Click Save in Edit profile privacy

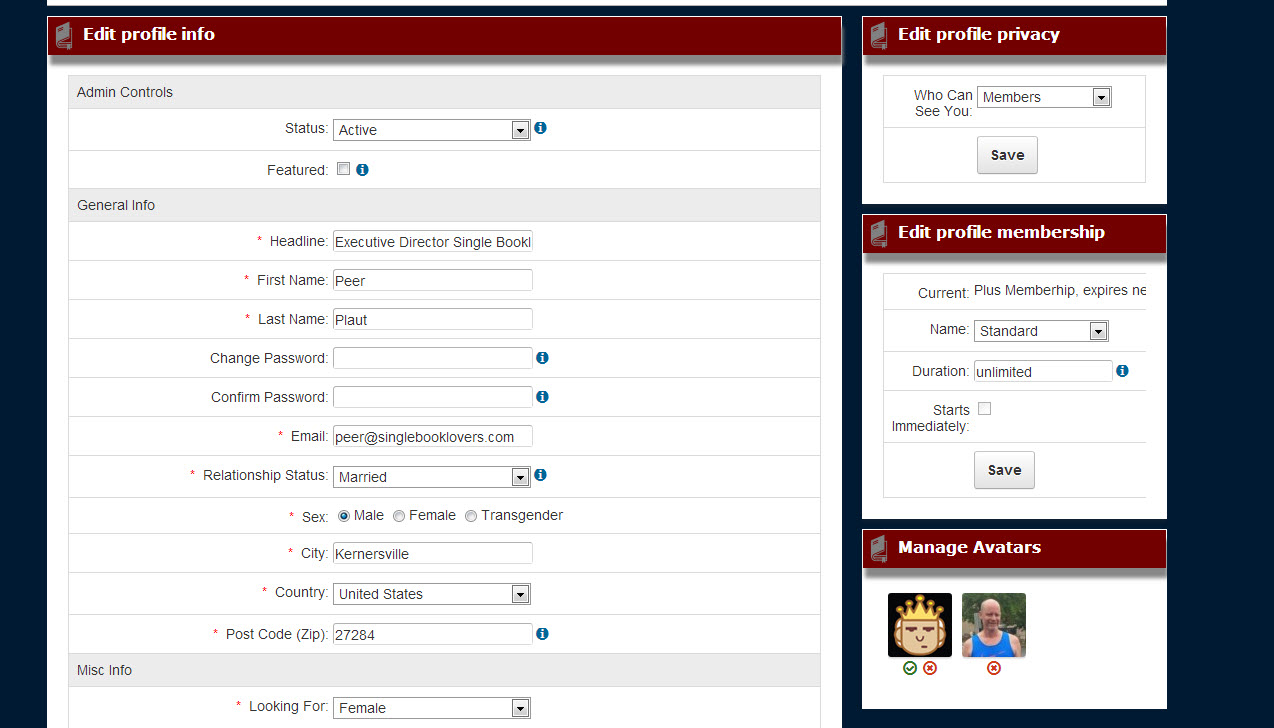(1007, 155)
